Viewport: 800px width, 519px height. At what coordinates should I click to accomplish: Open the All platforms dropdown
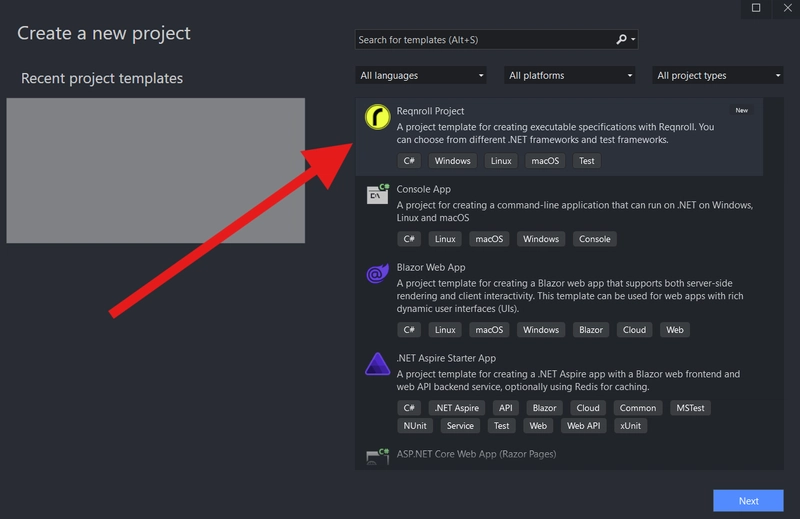[x=570, y=75]
